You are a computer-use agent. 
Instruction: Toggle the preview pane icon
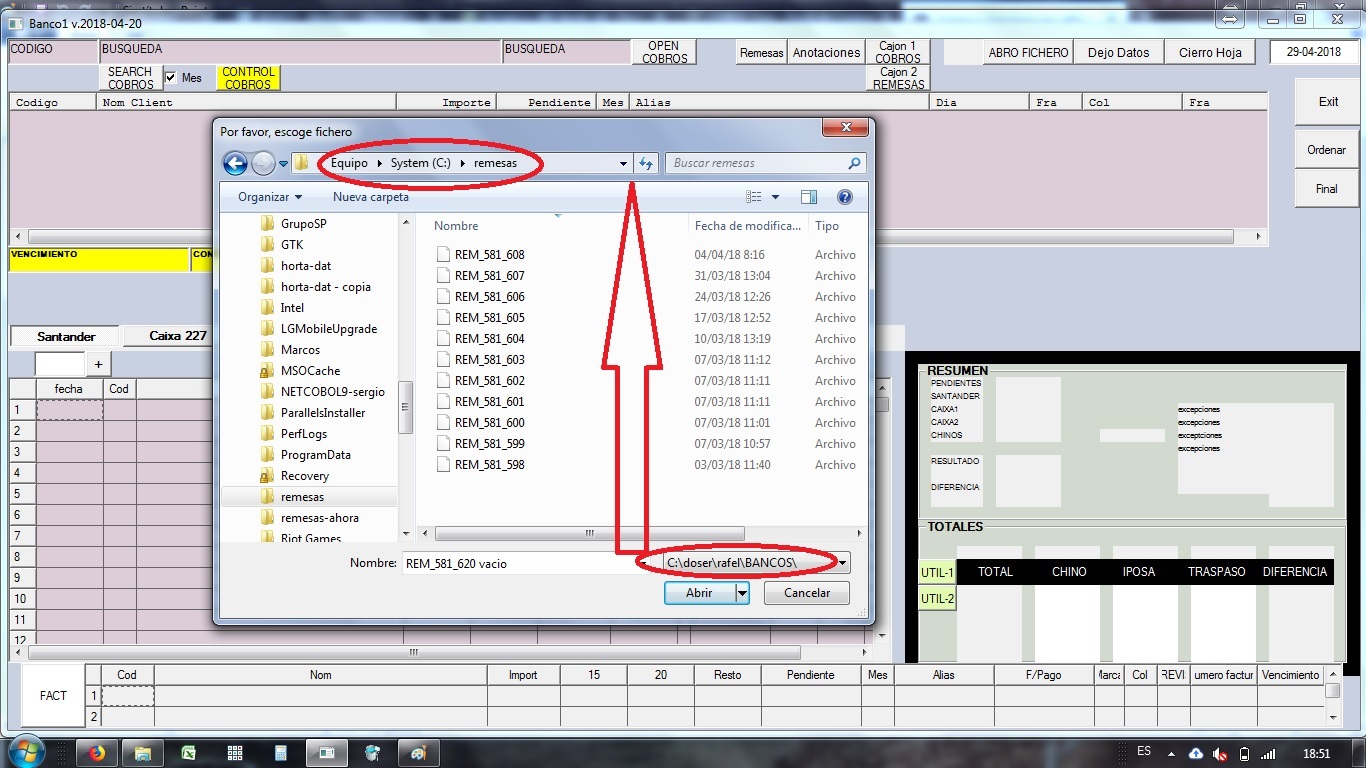click(x=809, y=197)
